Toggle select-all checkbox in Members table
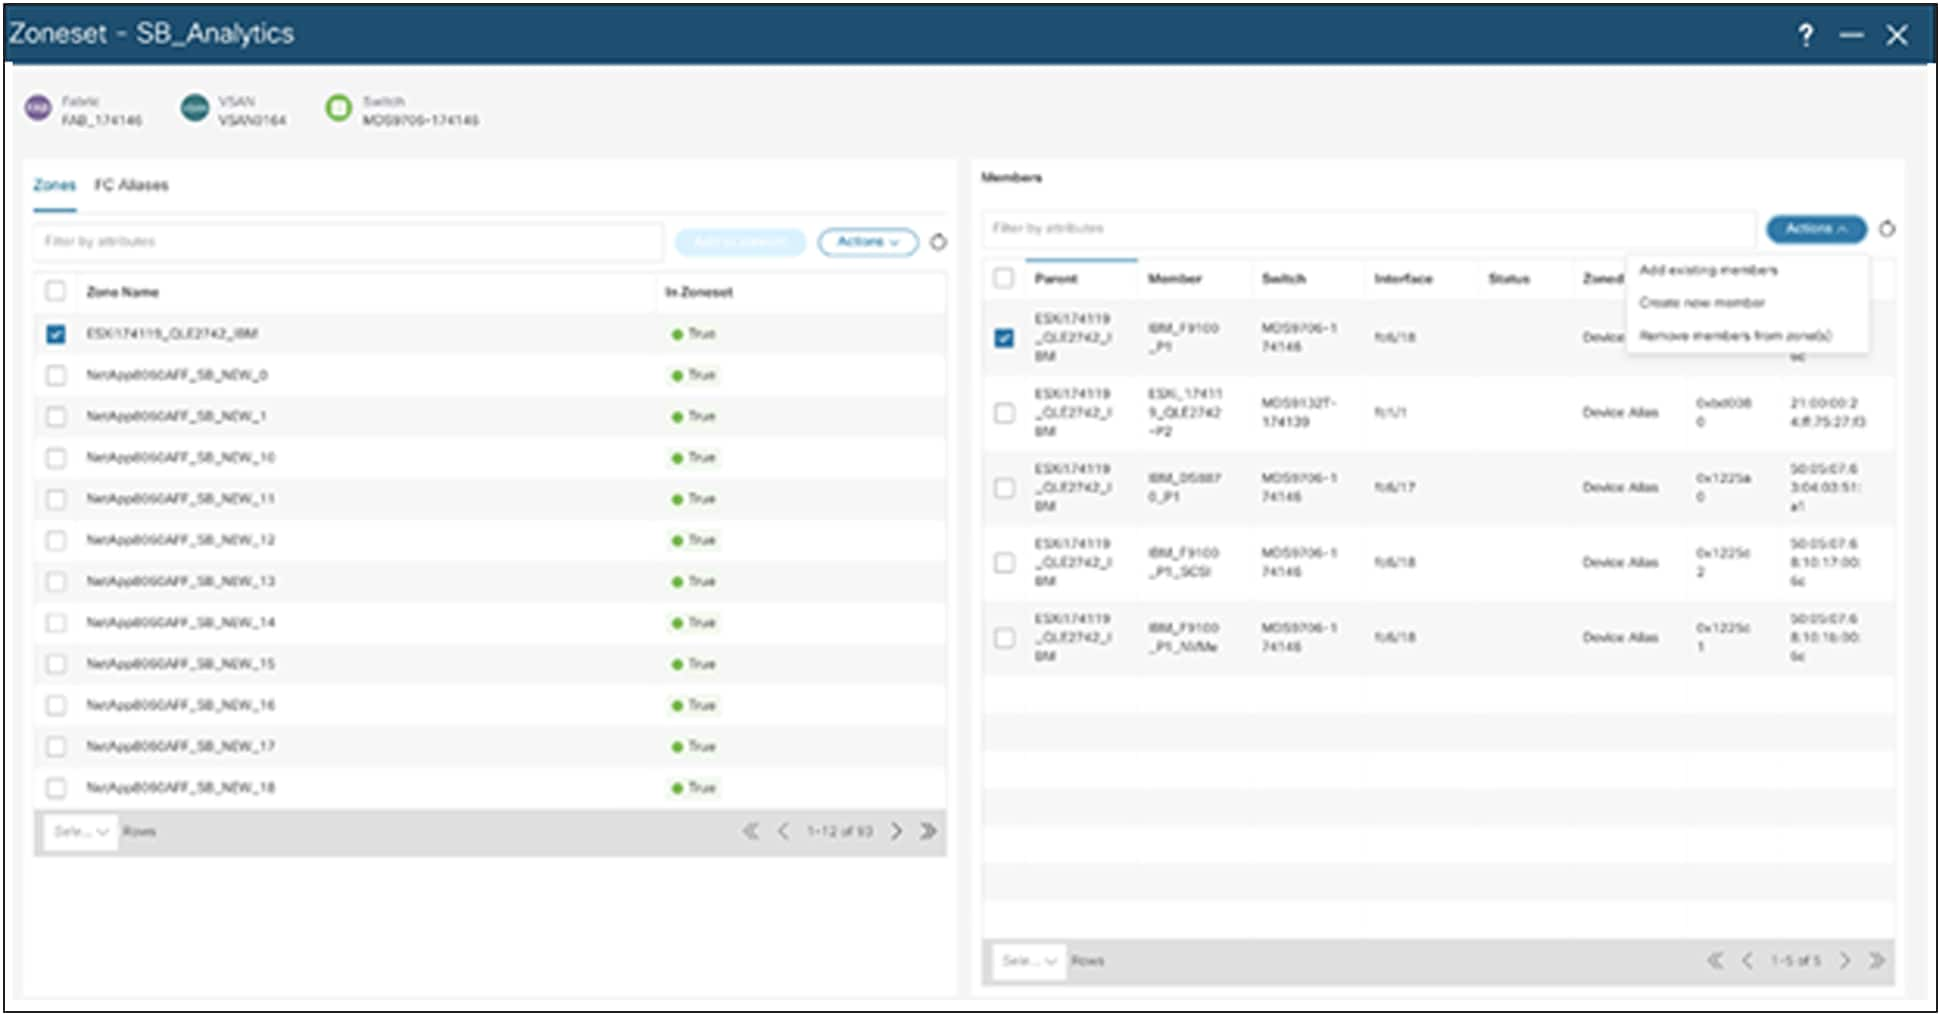 pos(1004,278)
